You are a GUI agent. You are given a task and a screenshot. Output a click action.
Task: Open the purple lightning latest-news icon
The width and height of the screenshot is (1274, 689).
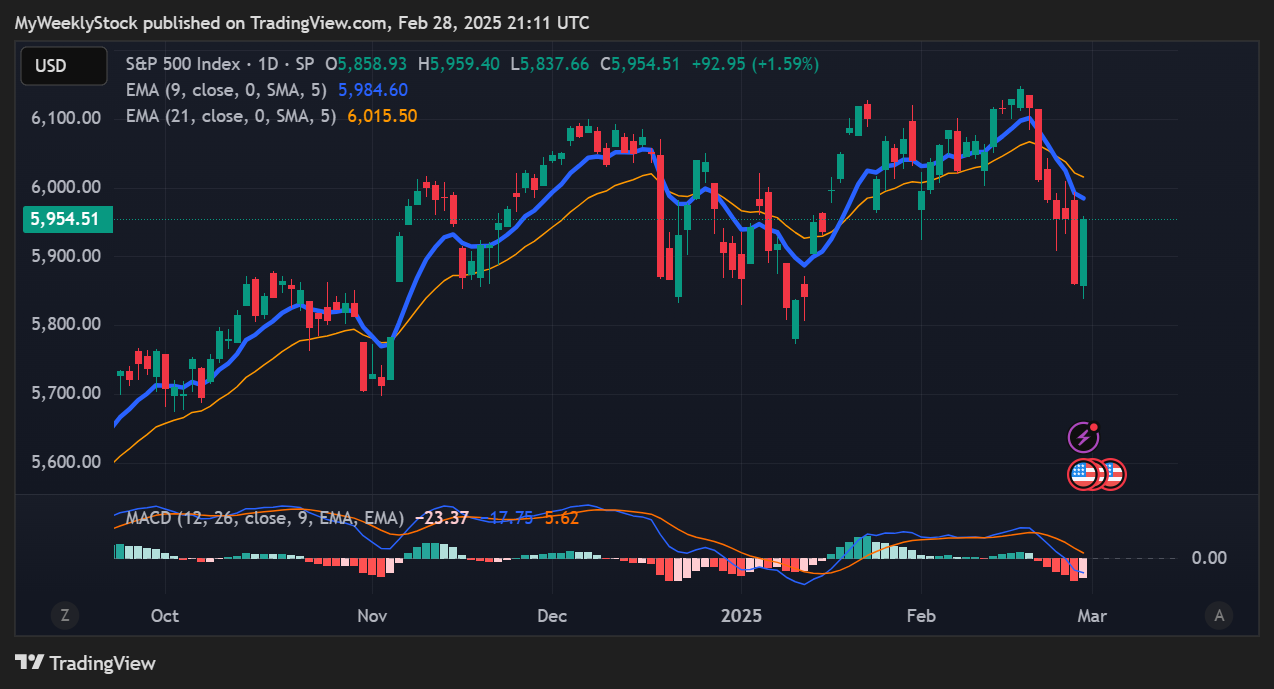[x=1084, y=437]
